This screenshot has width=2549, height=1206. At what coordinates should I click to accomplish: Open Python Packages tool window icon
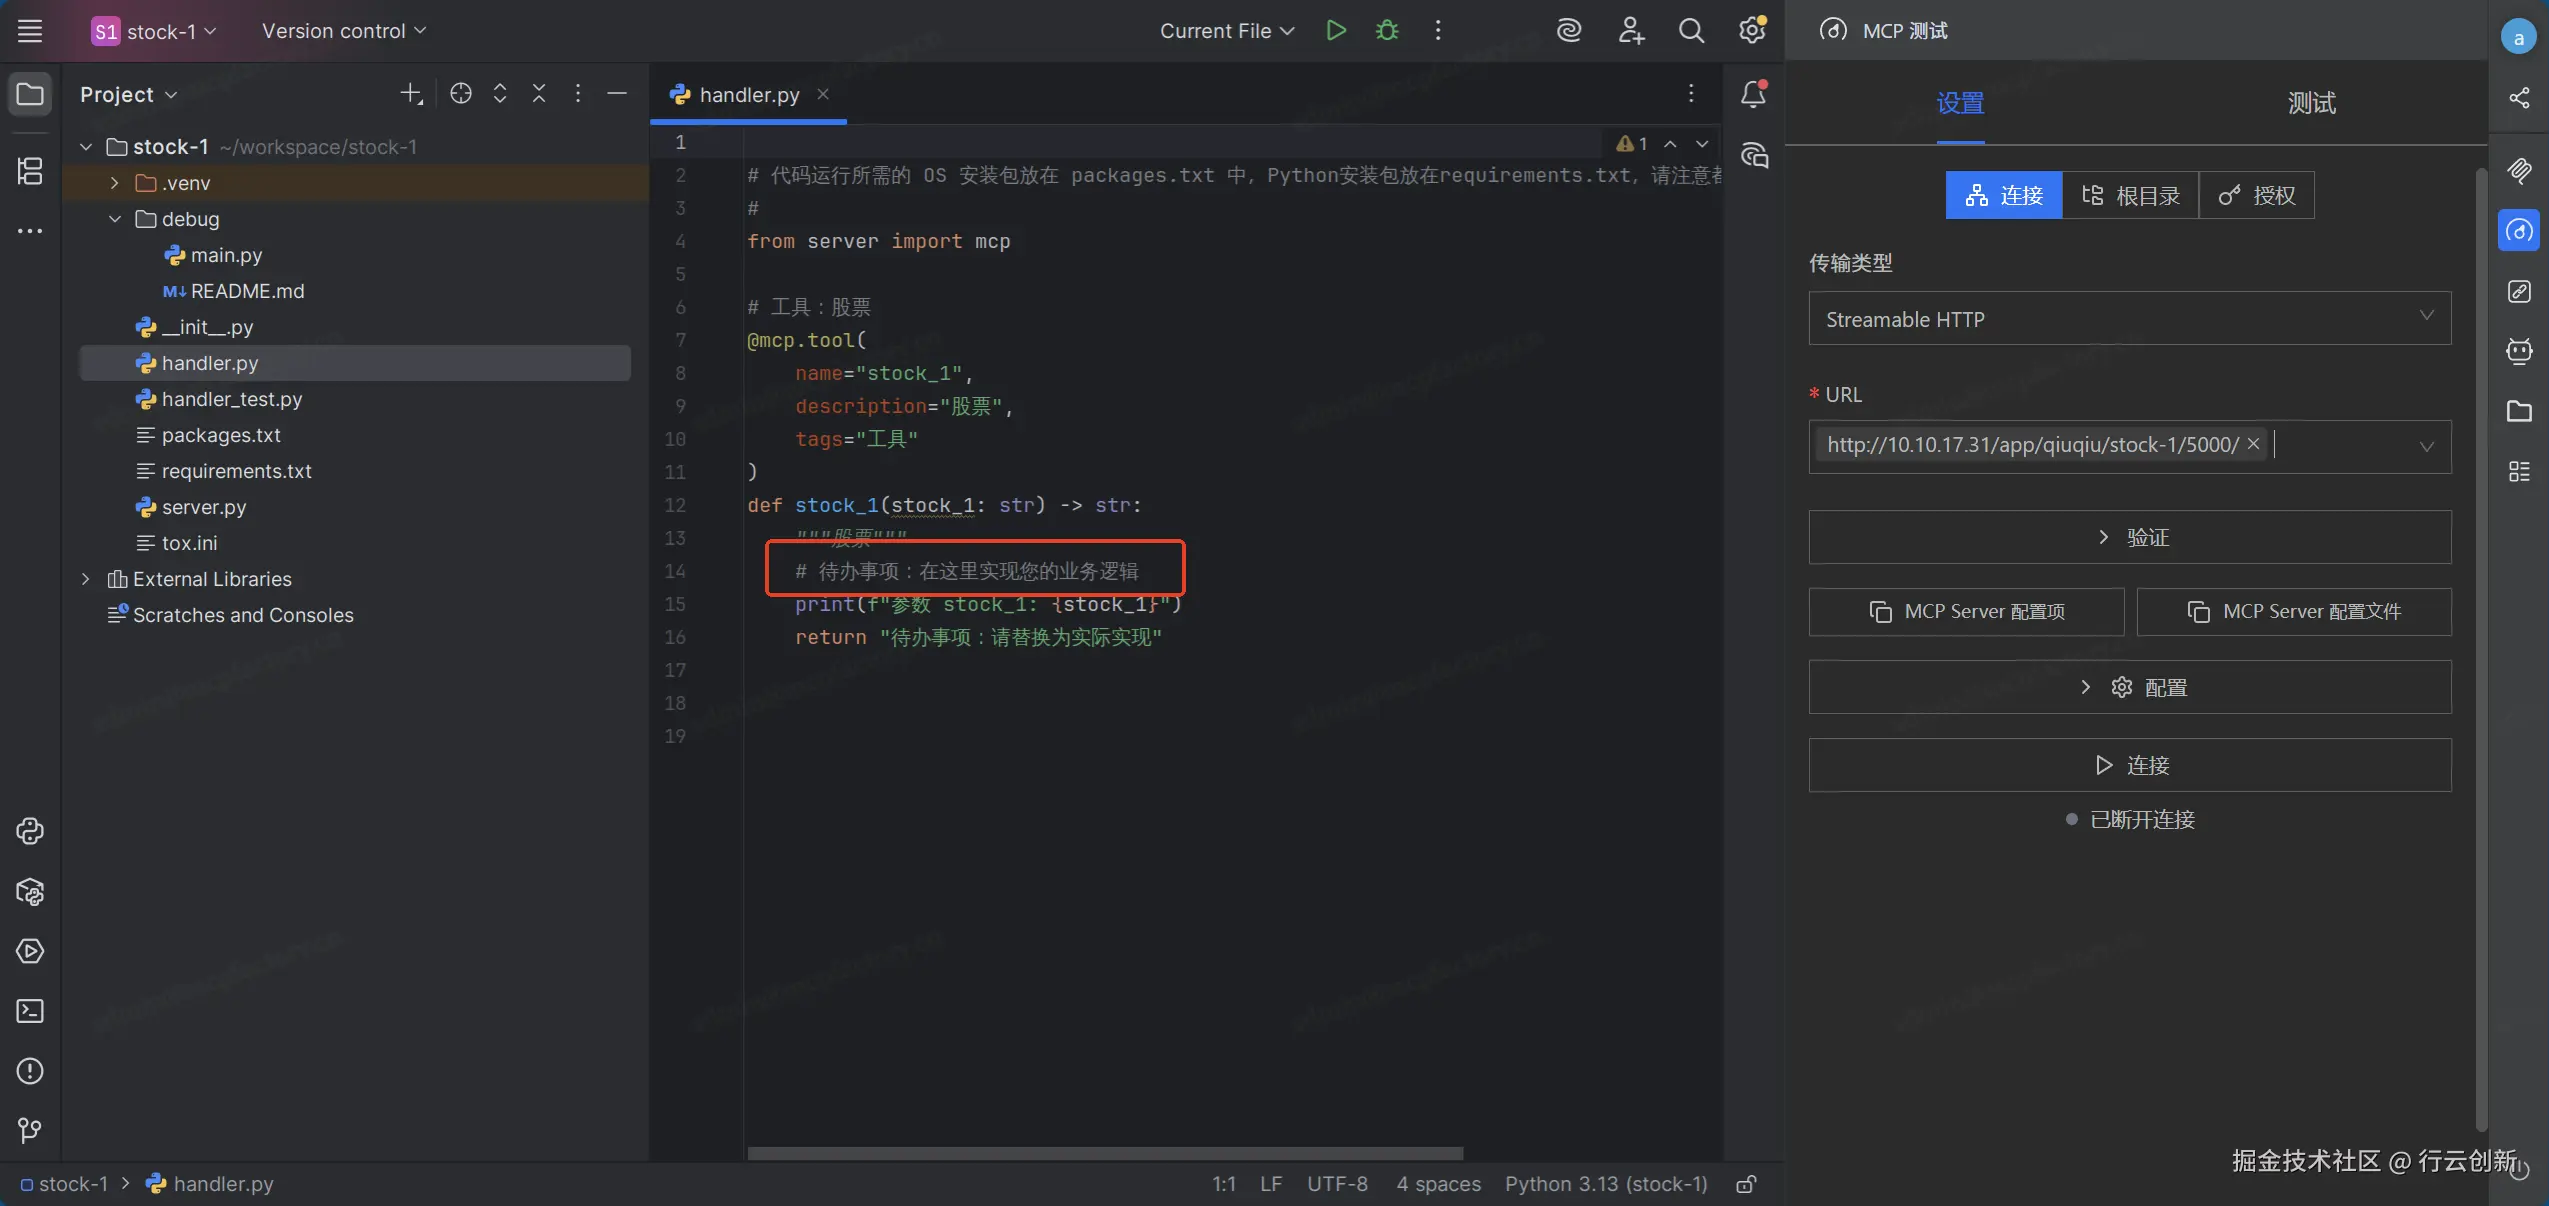tap(30, 891)
